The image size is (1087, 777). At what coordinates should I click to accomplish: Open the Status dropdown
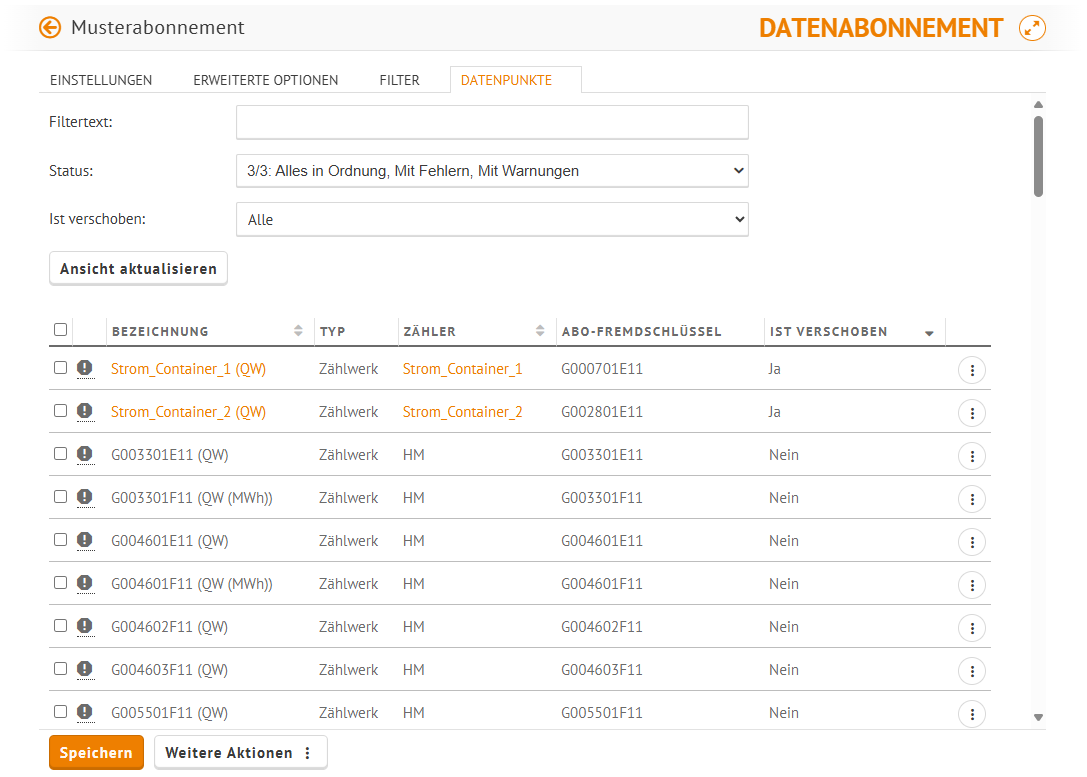click(x=492, y=171)
